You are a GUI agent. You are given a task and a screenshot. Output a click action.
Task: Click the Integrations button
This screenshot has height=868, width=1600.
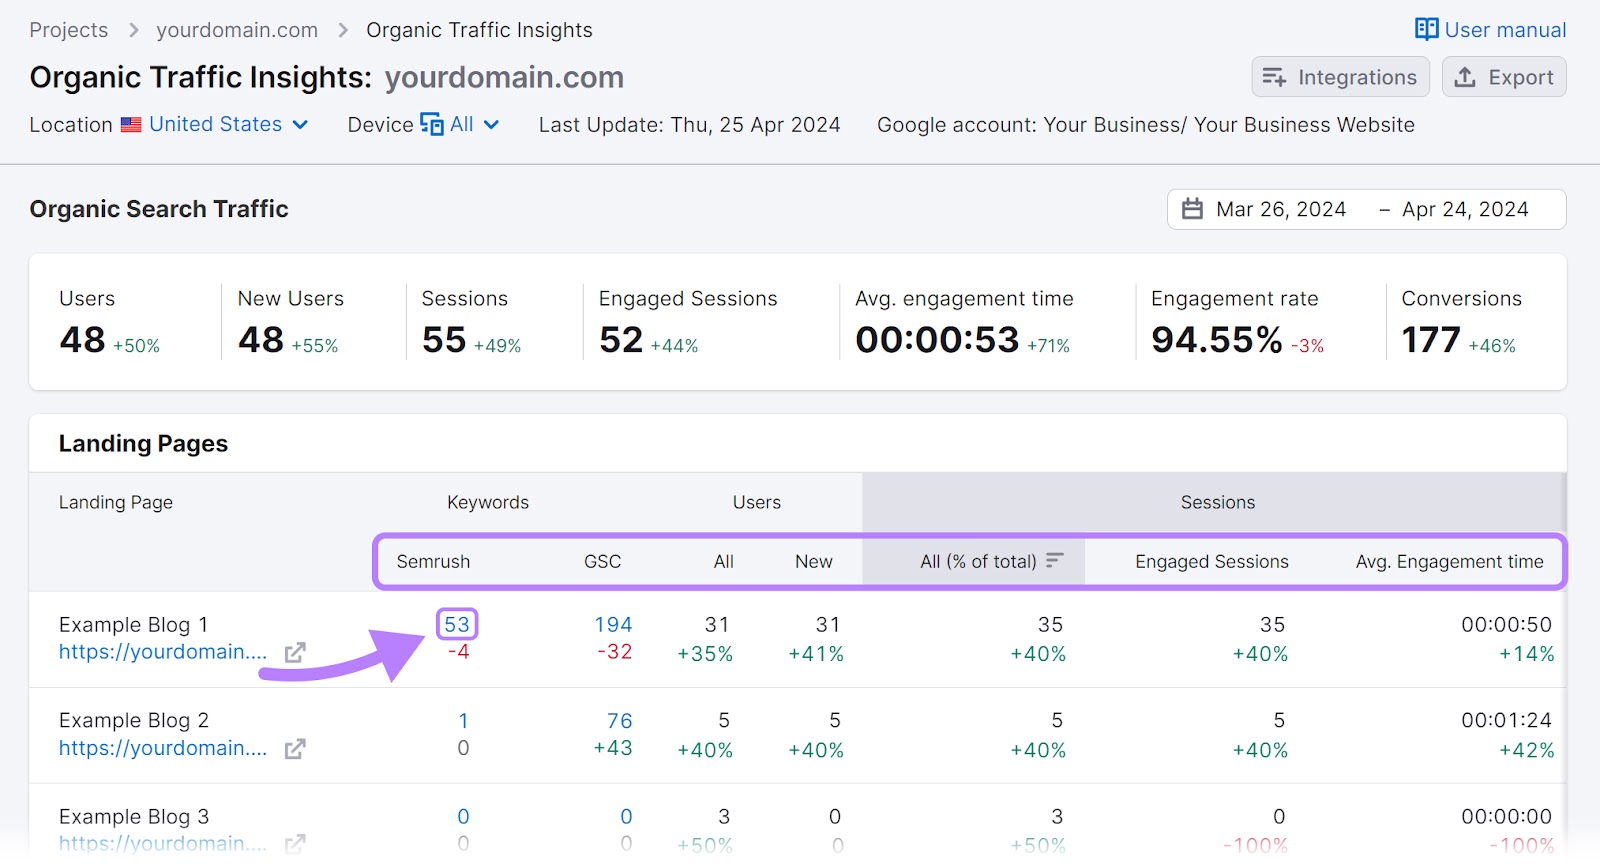click(x=1340, y=77)
